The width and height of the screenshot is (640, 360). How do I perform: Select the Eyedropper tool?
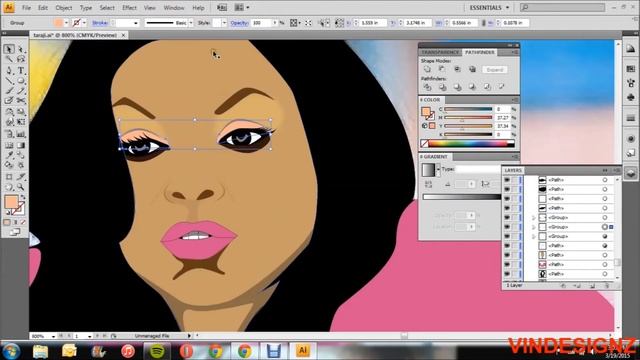9,155
